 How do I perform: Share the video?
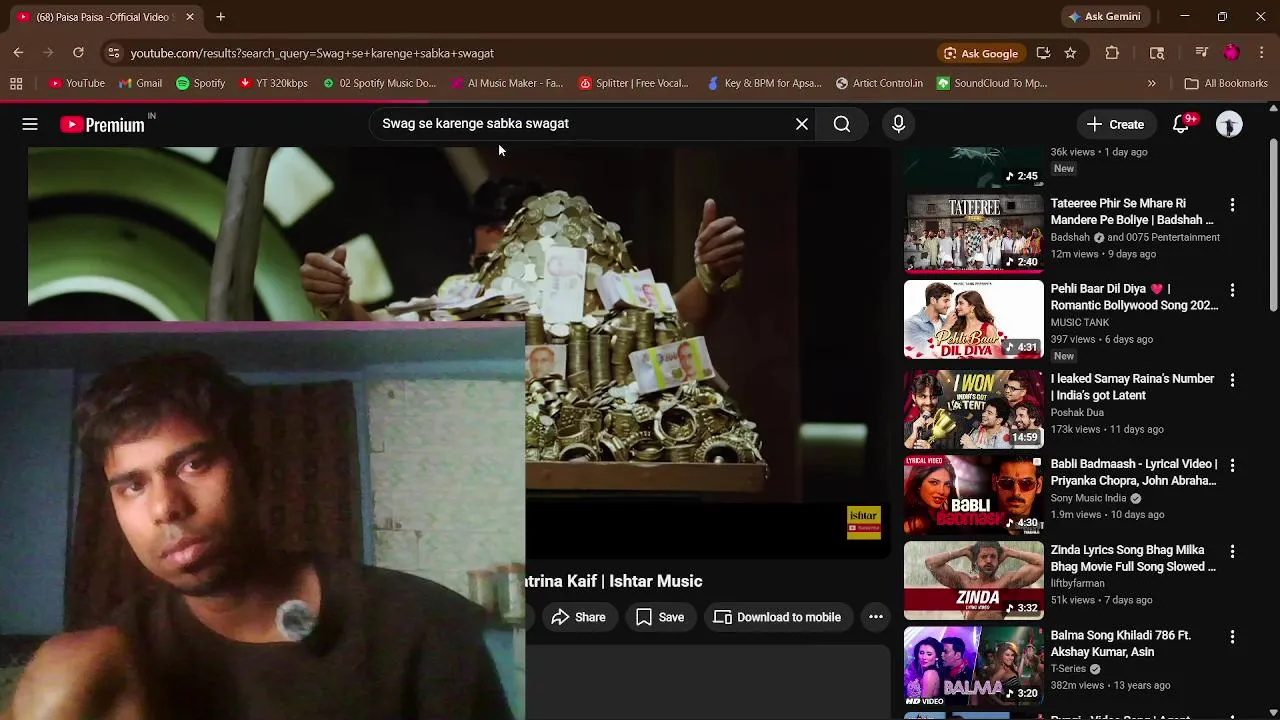click(x=579, y=617)
